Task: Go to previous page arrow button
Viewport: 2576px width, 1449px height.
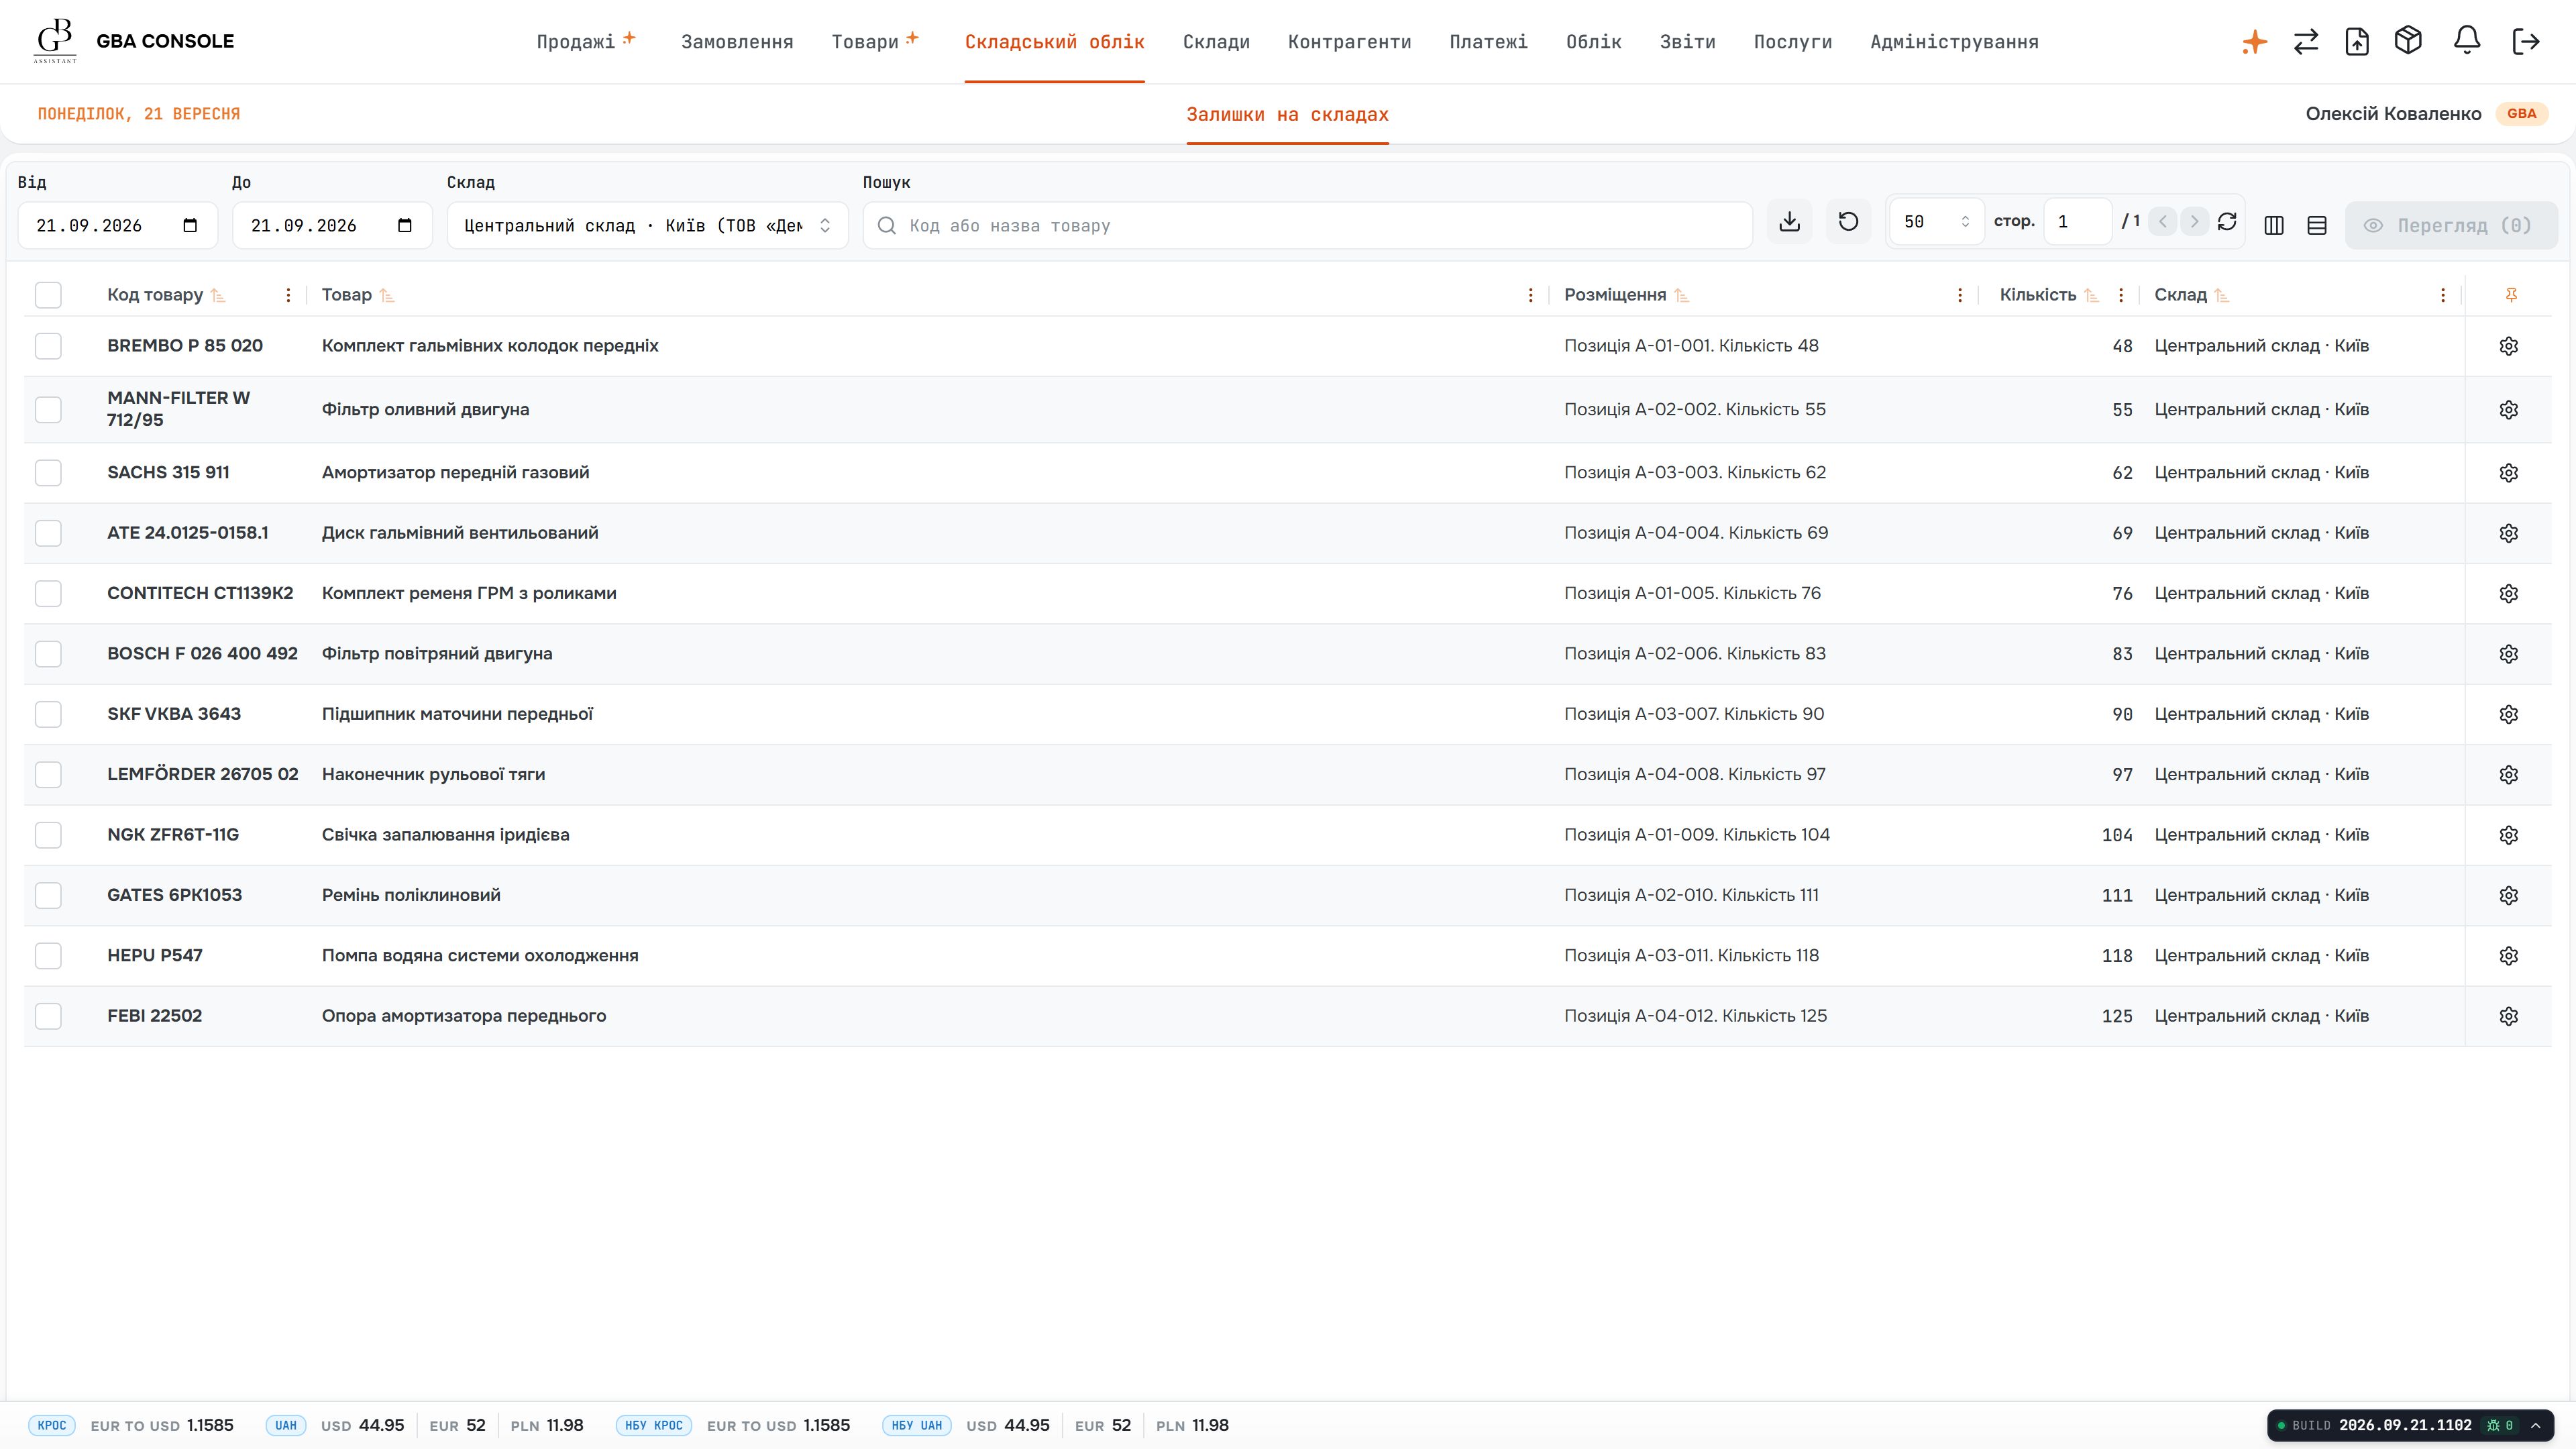Action: [2163, 222]
